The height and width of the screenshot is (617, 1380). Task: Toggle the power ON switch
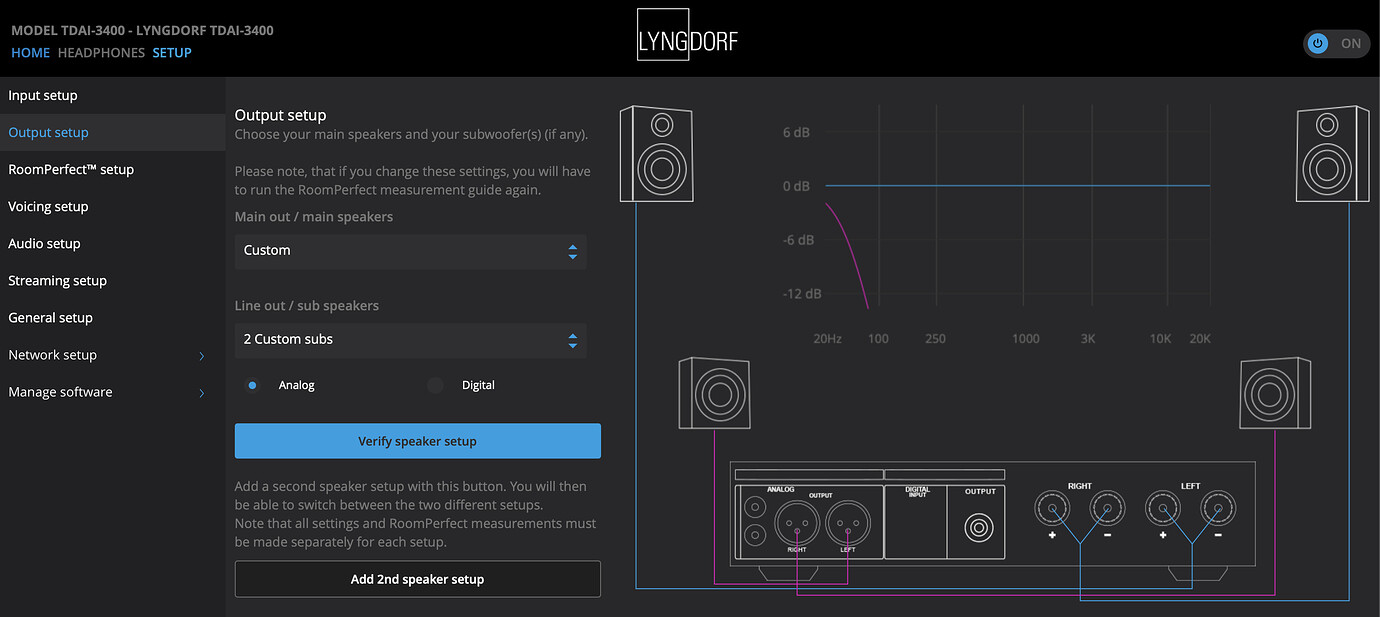pos(1336,43)
